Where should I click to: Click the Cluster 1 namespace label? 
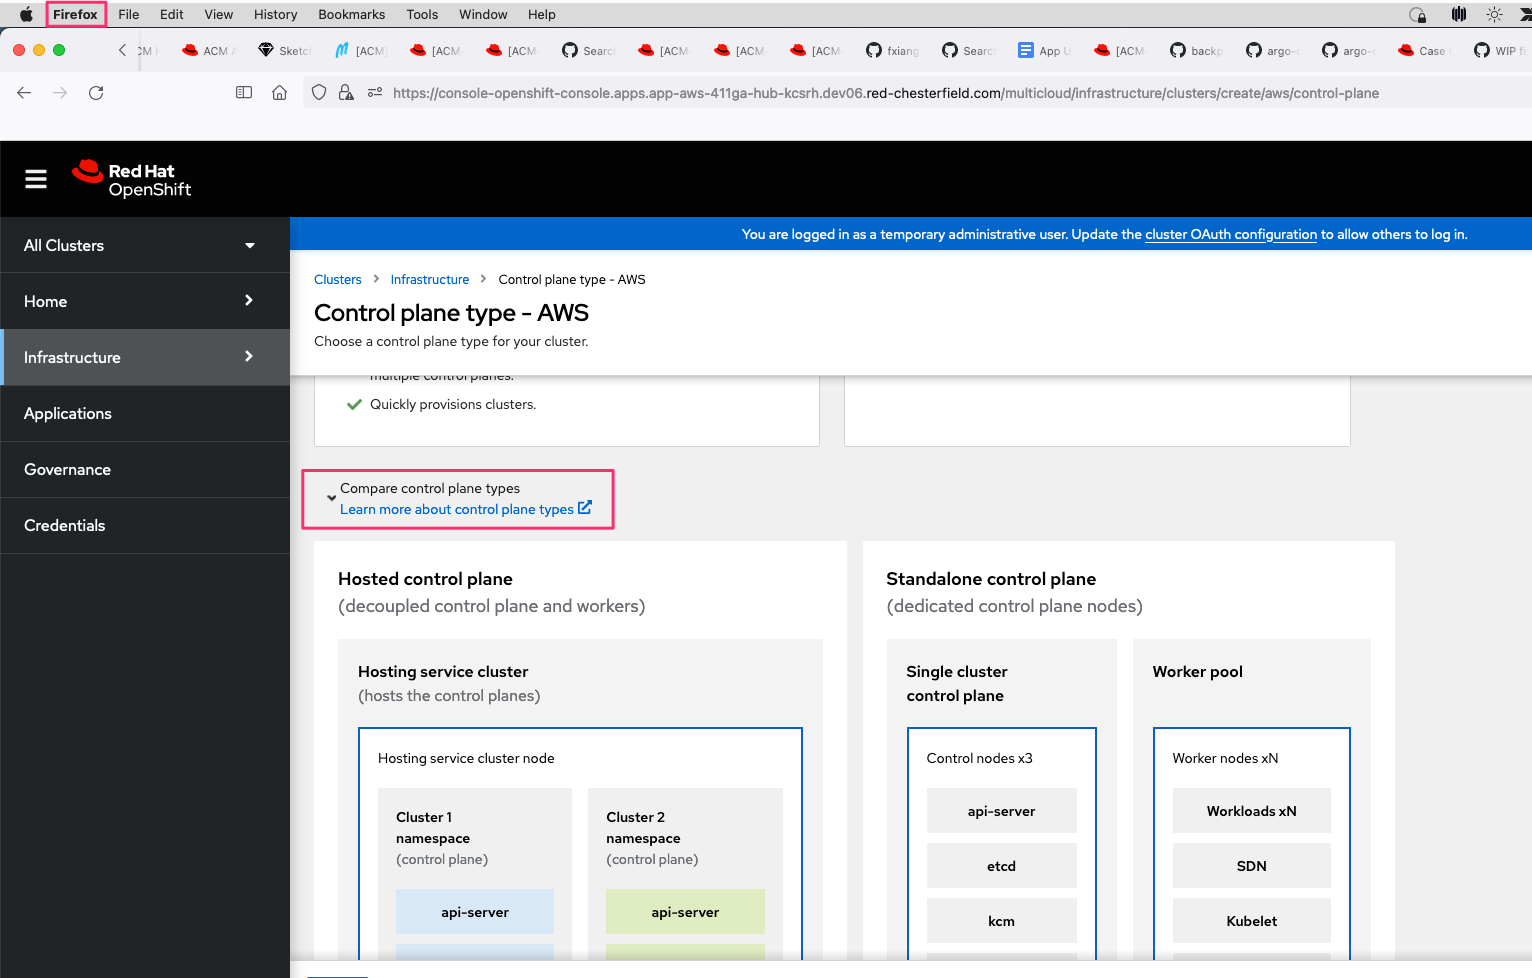tap(433, 828)
